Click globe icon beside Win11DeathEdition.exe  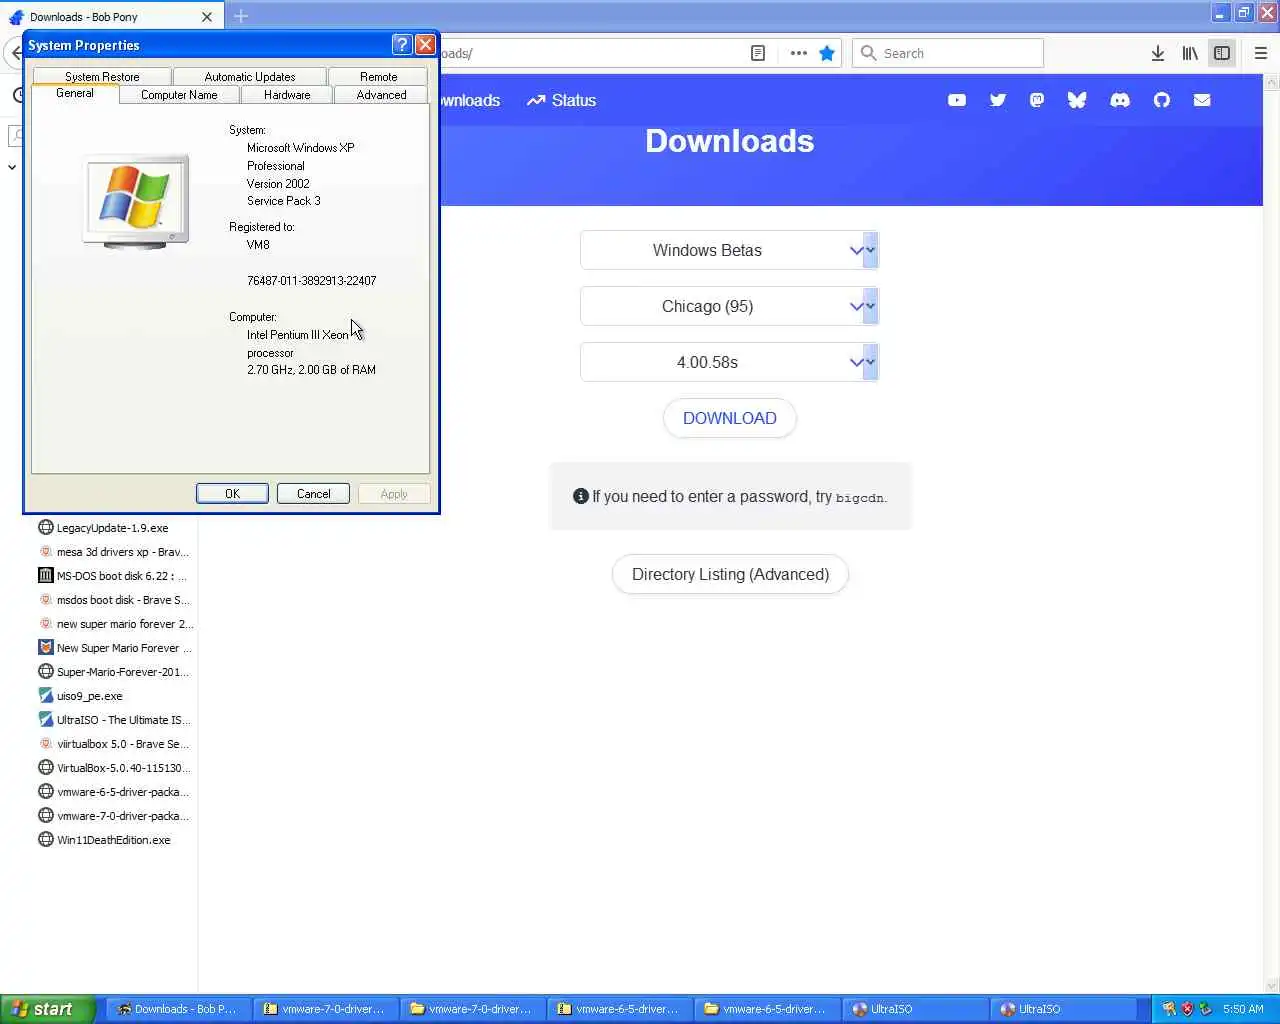(x=45, y=839)
